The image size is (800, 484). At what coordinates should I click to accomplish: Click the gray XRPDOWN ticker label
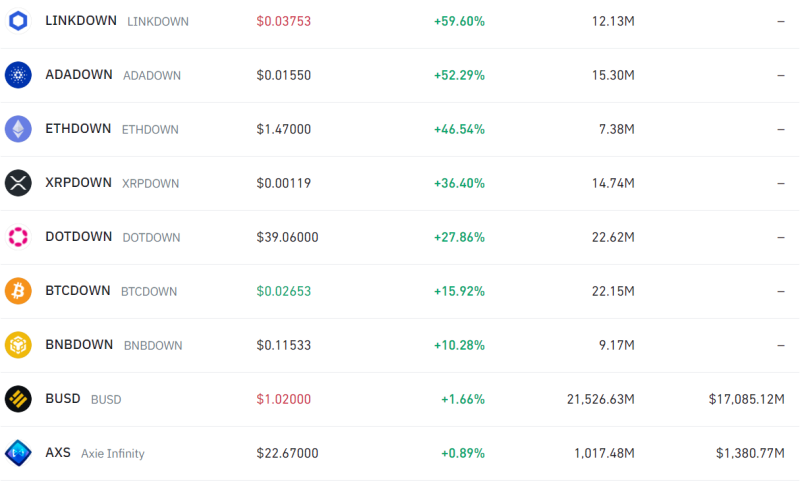[x=151, y=184]
